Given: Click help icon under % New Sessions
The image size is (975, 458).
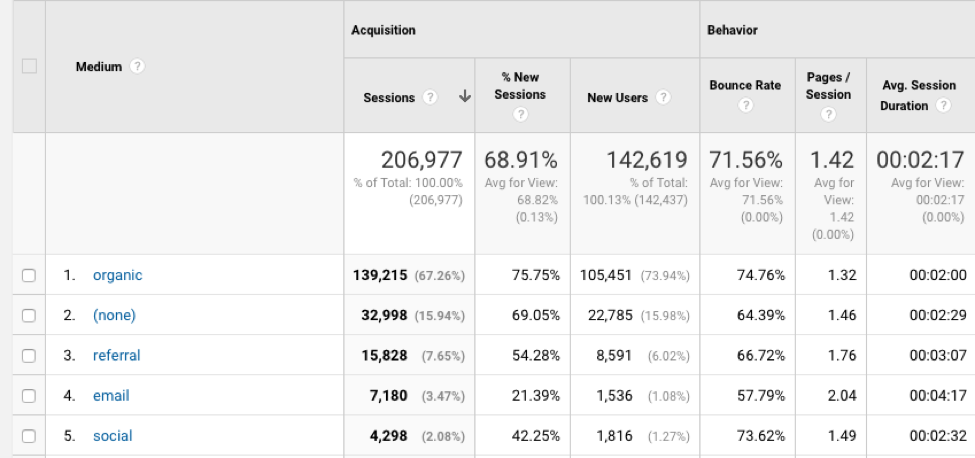Looking at the screenshot, I should 519,115.
